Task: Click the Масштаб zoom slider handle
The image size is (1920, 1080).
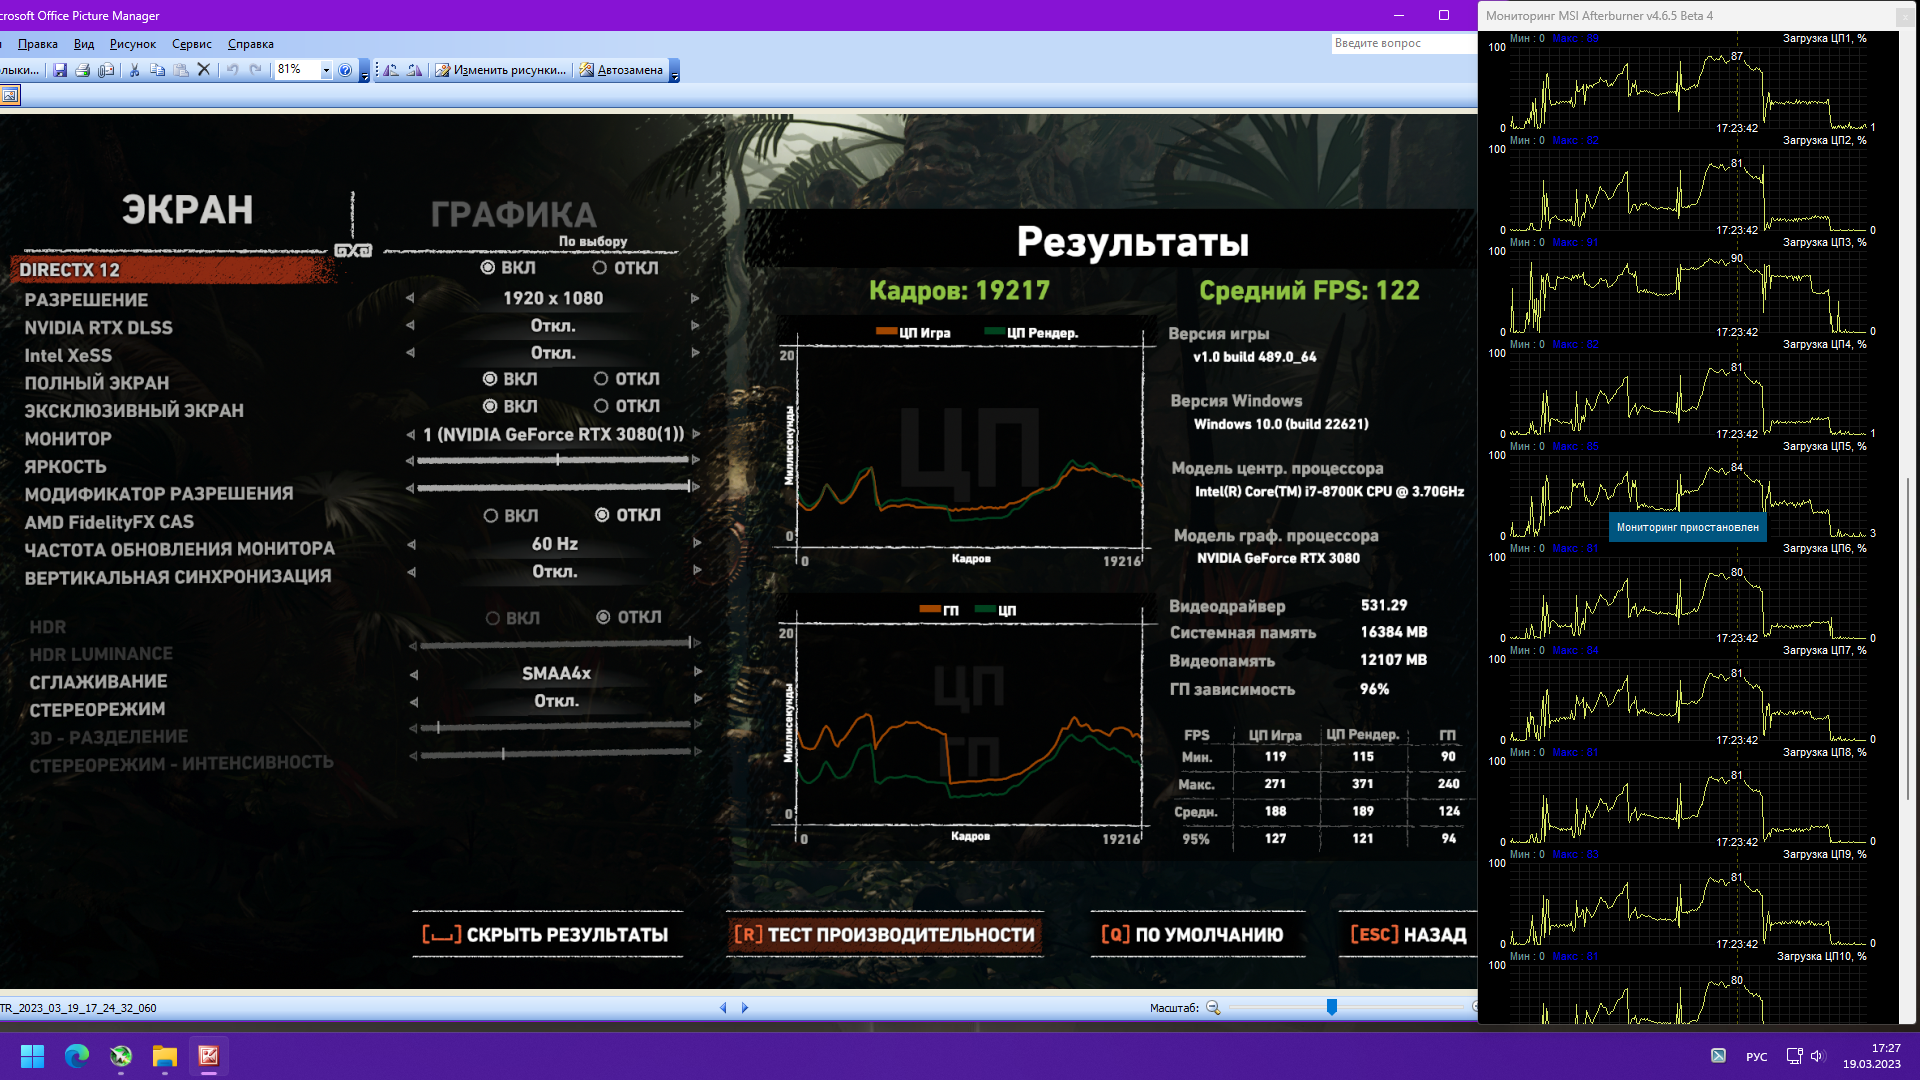Action: (1332, 1007)
